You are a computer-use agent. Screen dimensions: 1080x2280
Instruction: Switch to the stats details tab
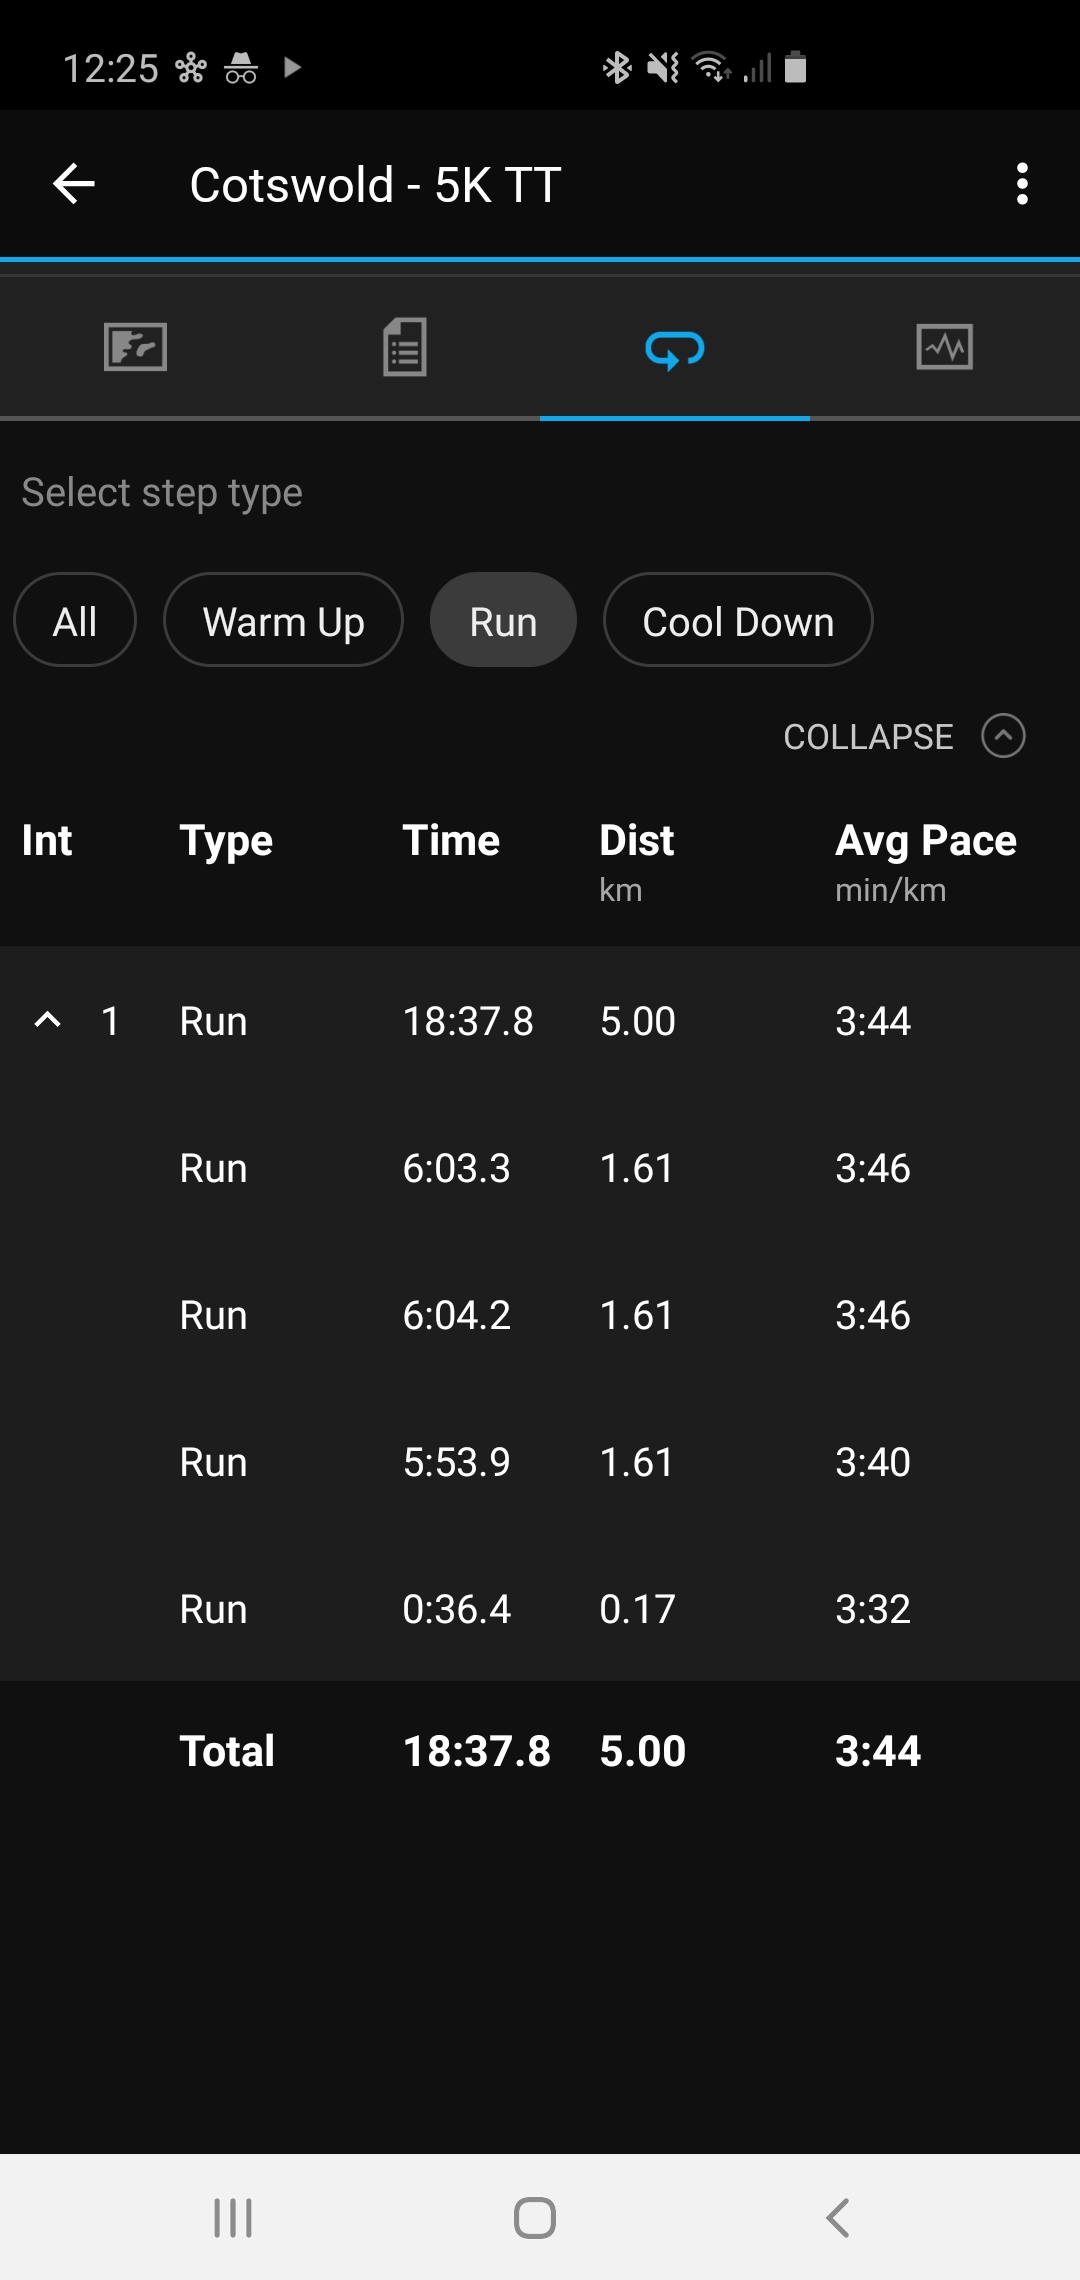point(405,348)
